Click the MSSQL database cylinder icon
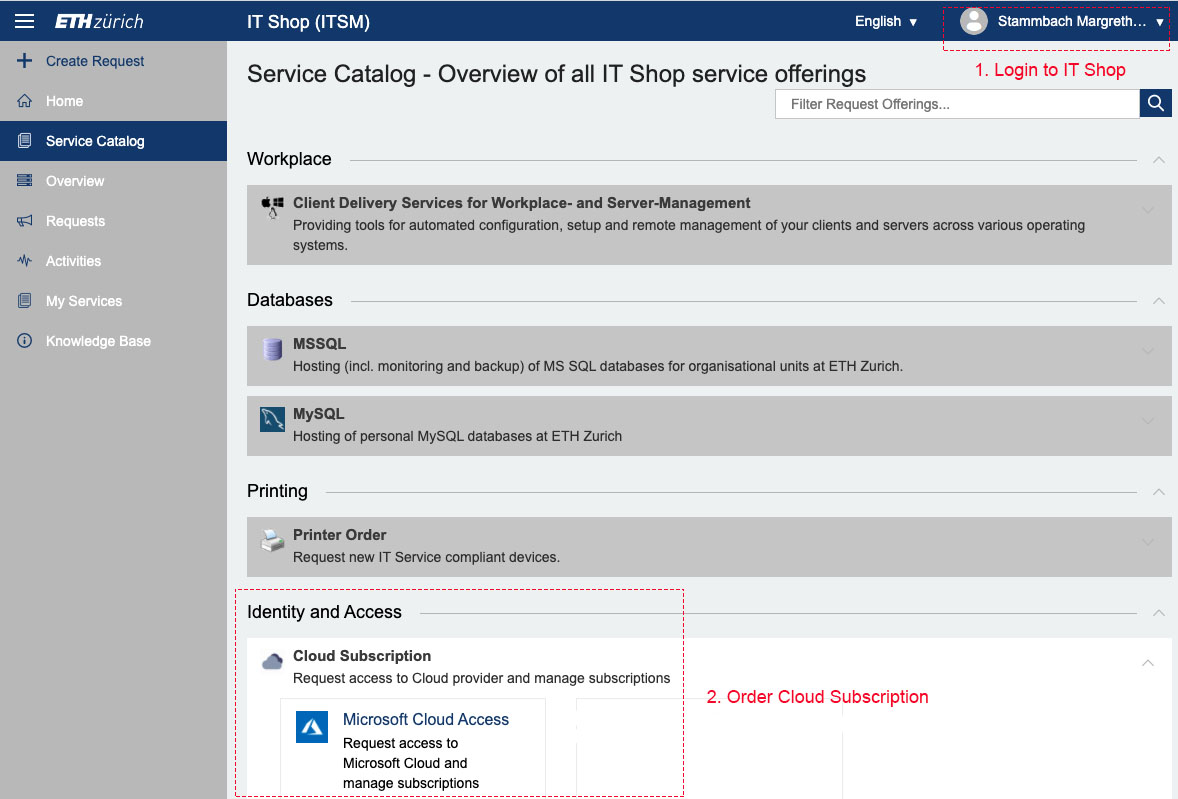 click(272, 348)
